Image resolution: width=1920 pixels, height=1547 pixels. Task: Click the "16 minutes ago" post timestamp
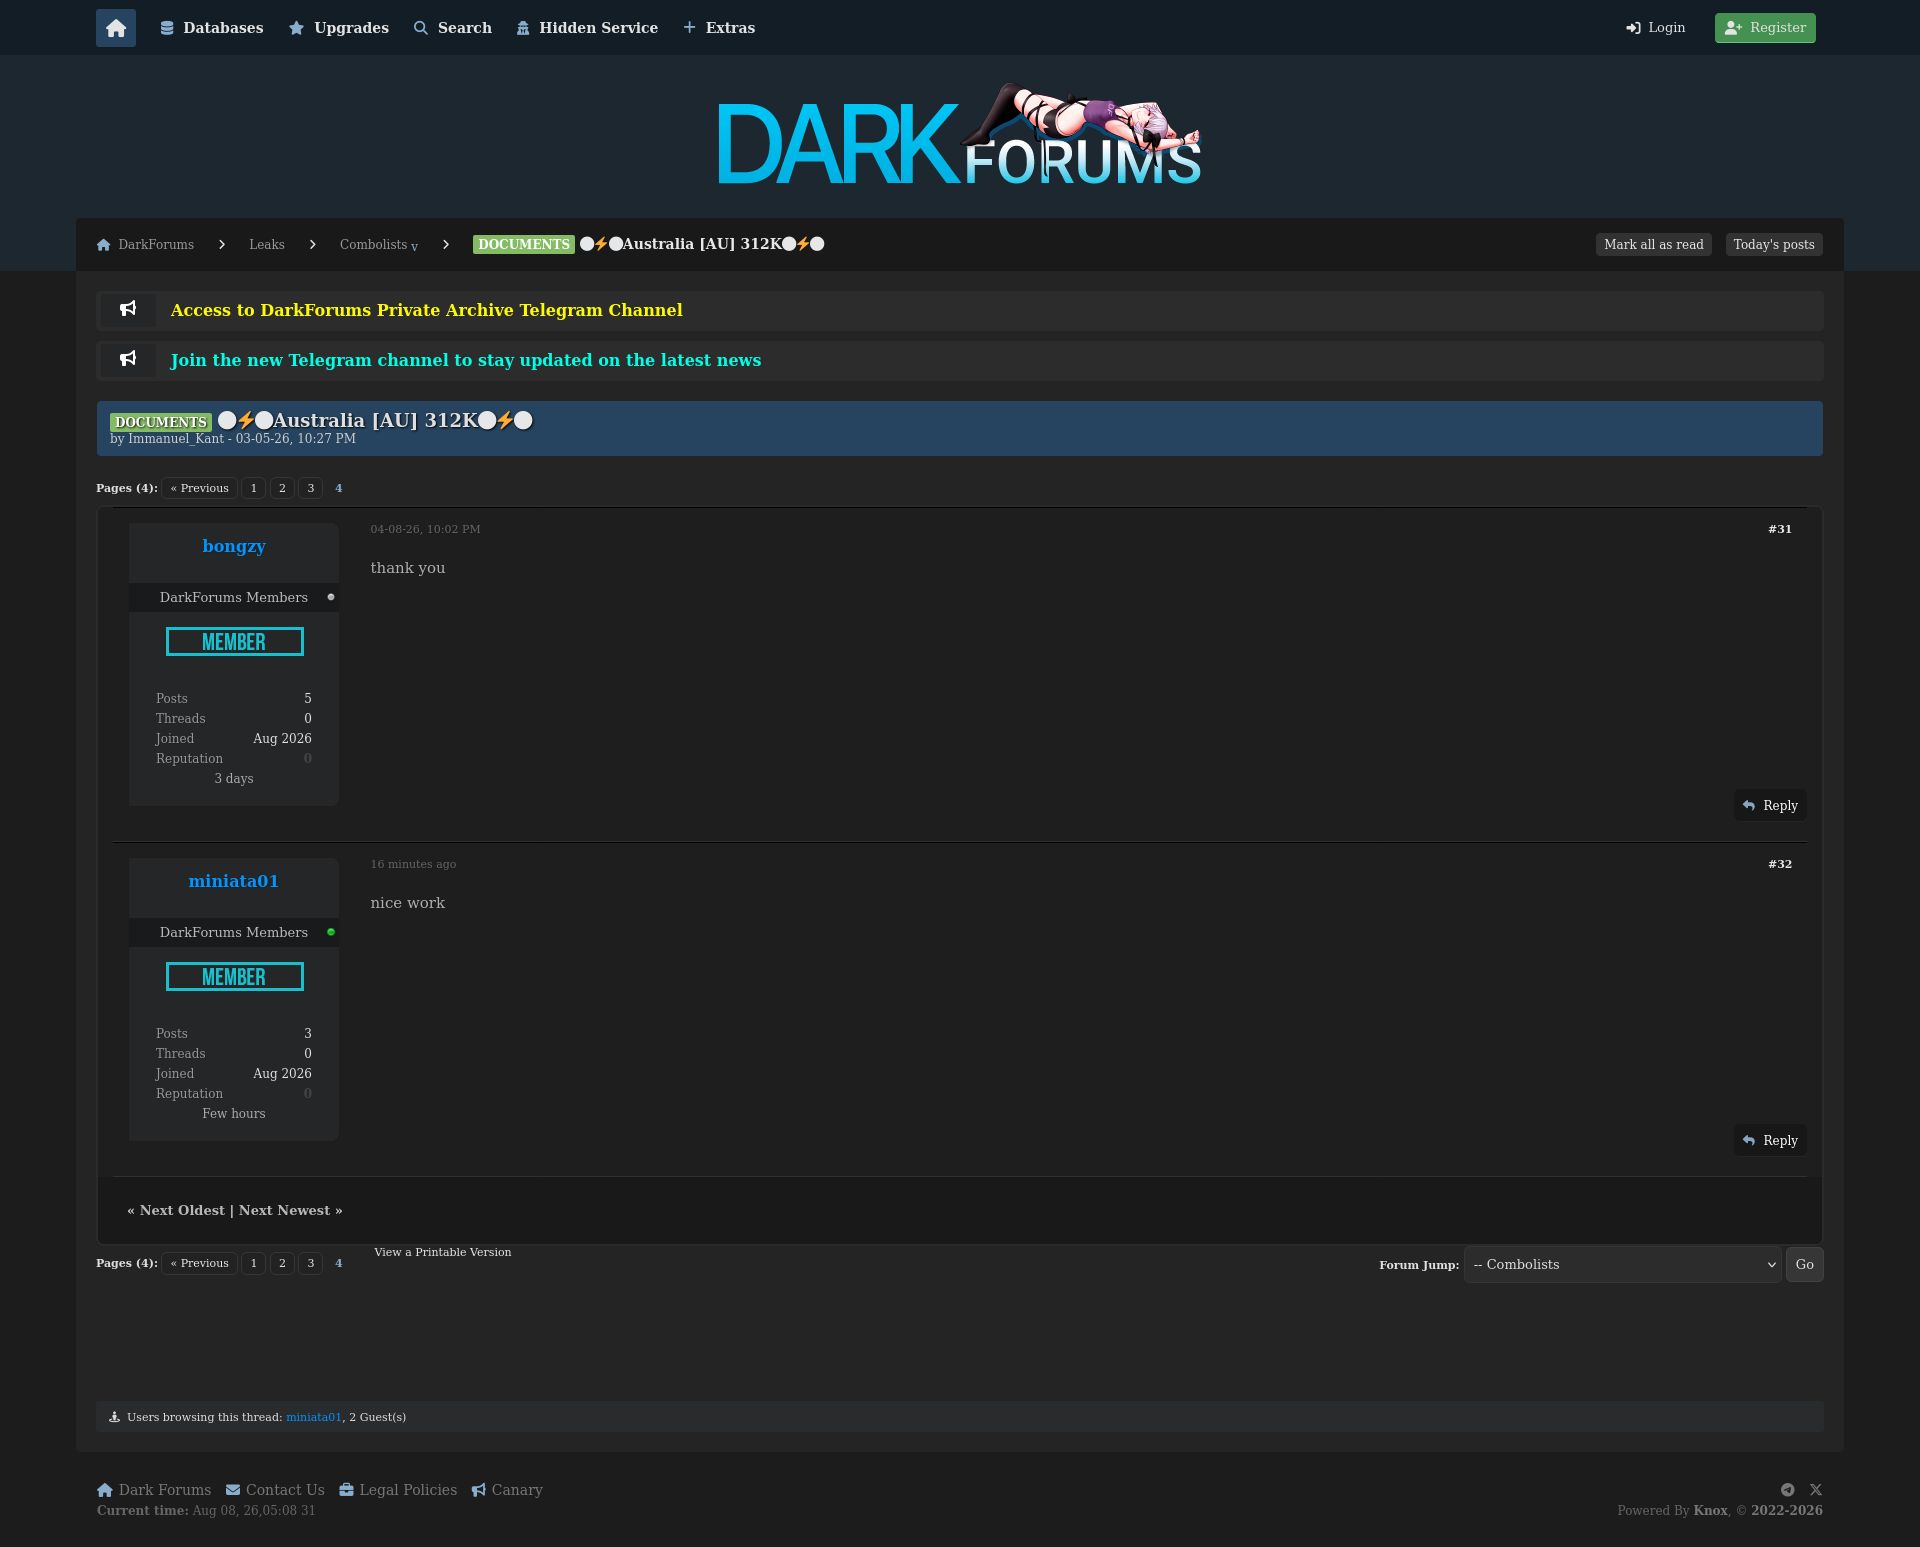[413, 864]
